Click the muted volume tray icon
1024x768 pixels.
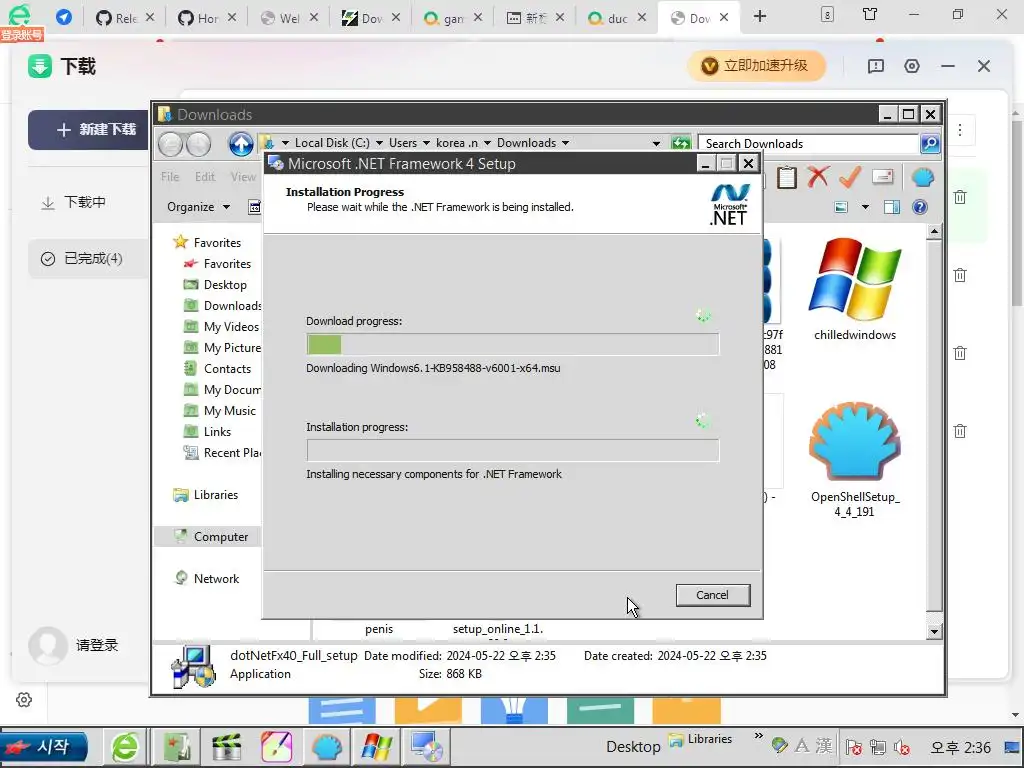903,747
